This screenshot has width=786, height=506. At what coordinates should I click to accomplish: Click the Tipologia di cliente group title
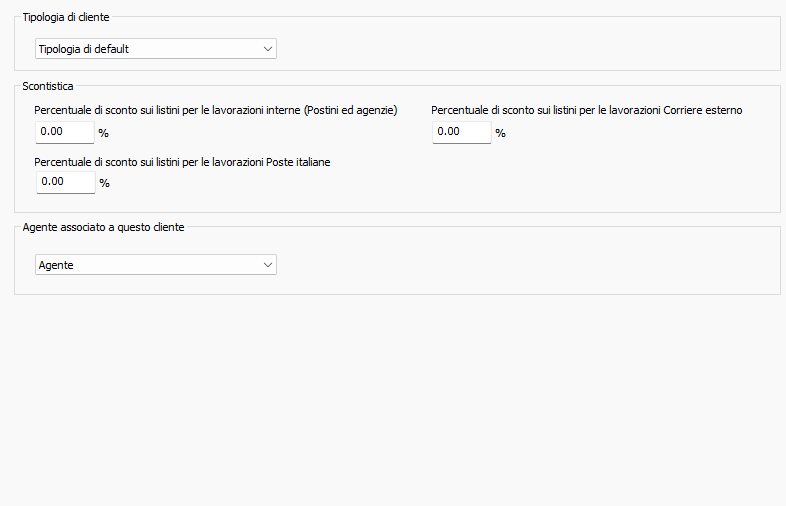[x=66, y=17]
